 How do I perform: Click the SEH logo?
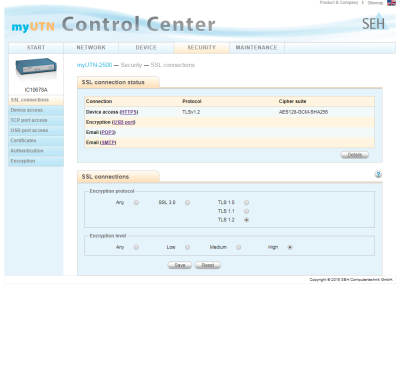click(375, 22)
